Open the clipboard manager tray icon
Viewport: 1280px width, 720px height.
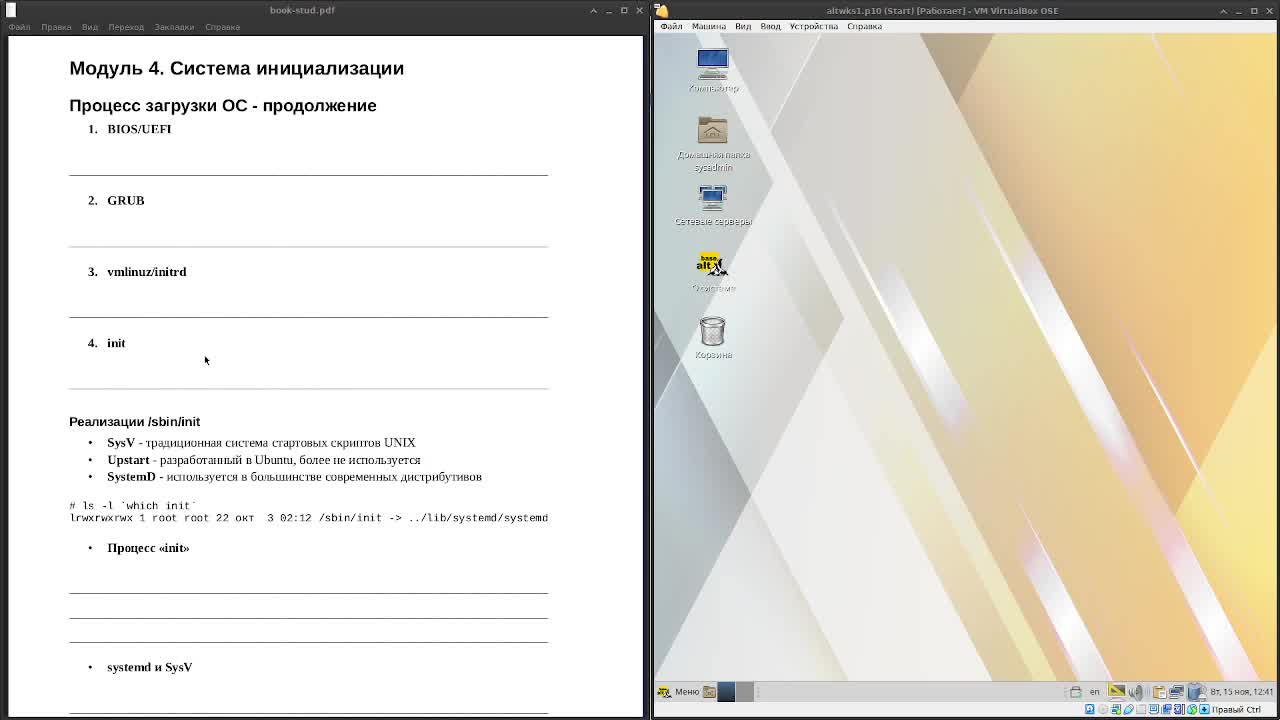pyautogui.click(x=1160, y=691)
